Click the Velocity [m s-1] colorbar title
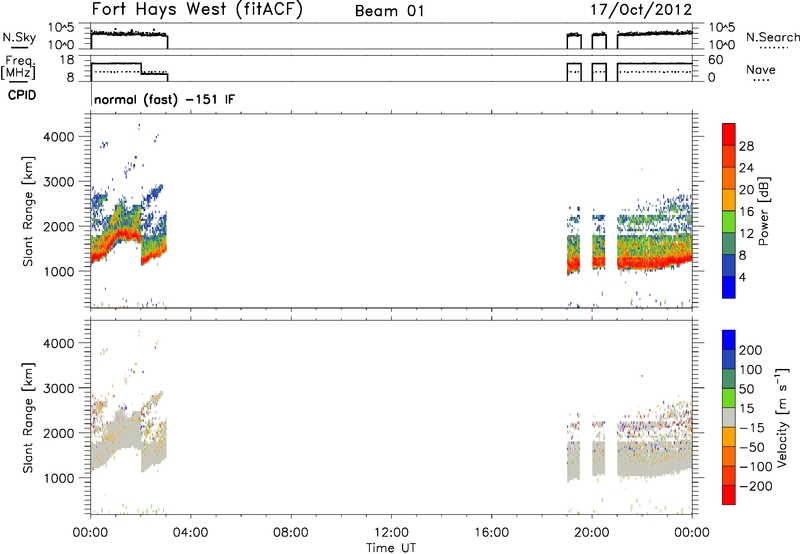The width and height of the screenshot is (800, 554). tap(782, 417)
